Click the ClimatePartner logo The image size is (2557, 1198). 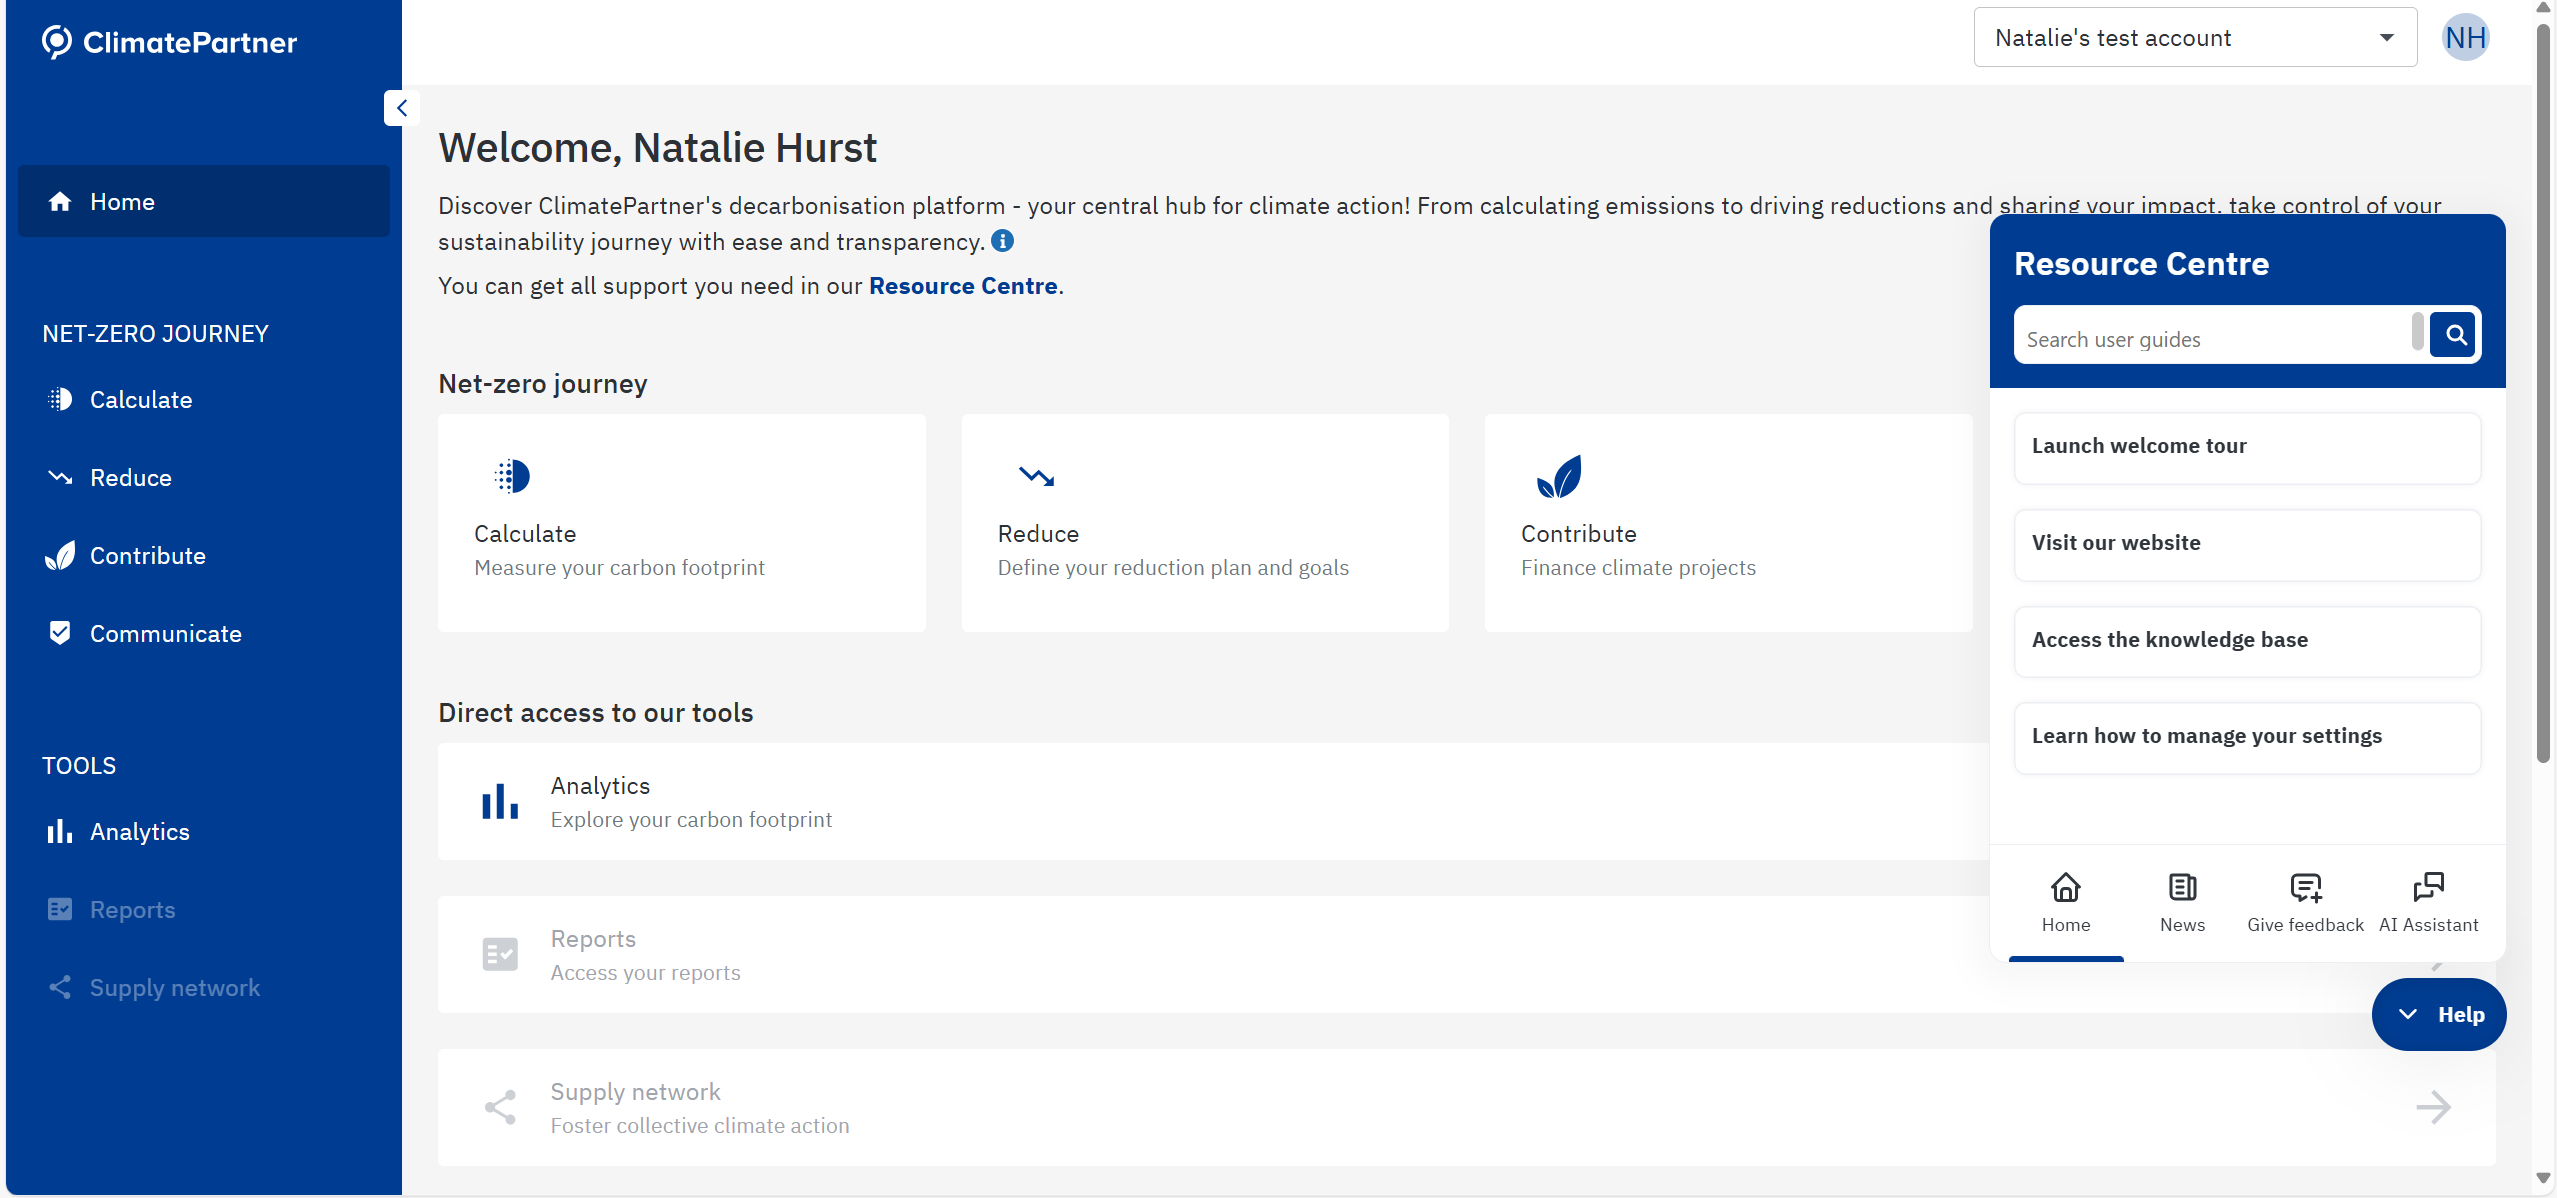coord(169,42)
